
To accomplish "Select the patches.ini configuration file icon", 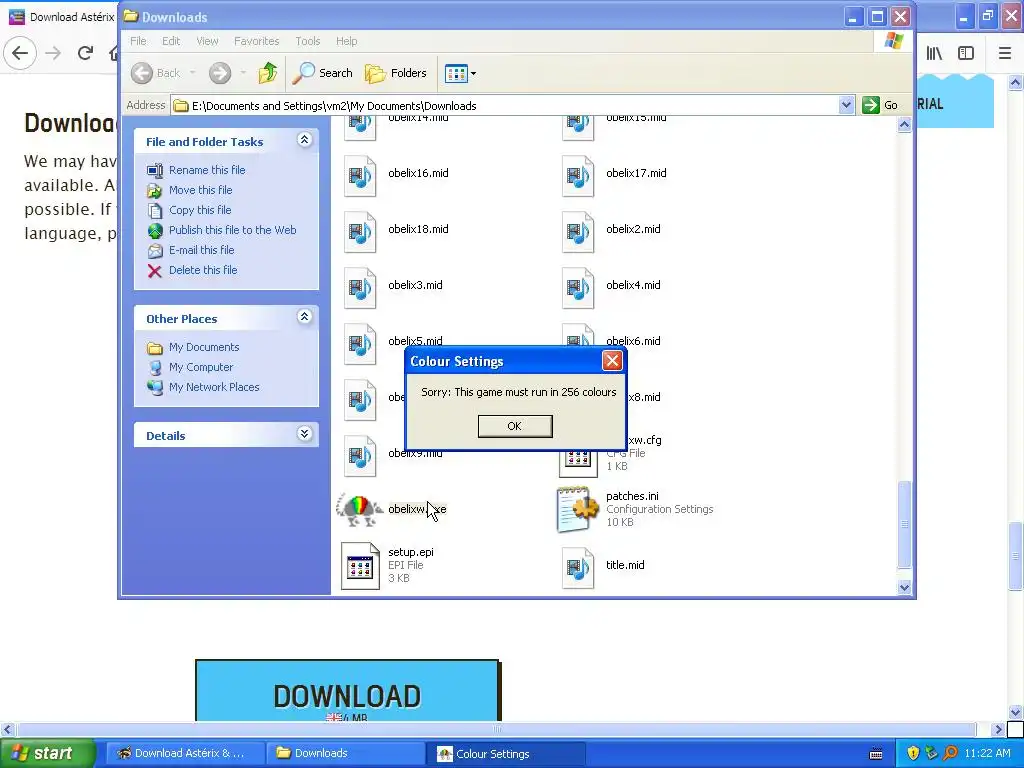I will tap(578, 509).
